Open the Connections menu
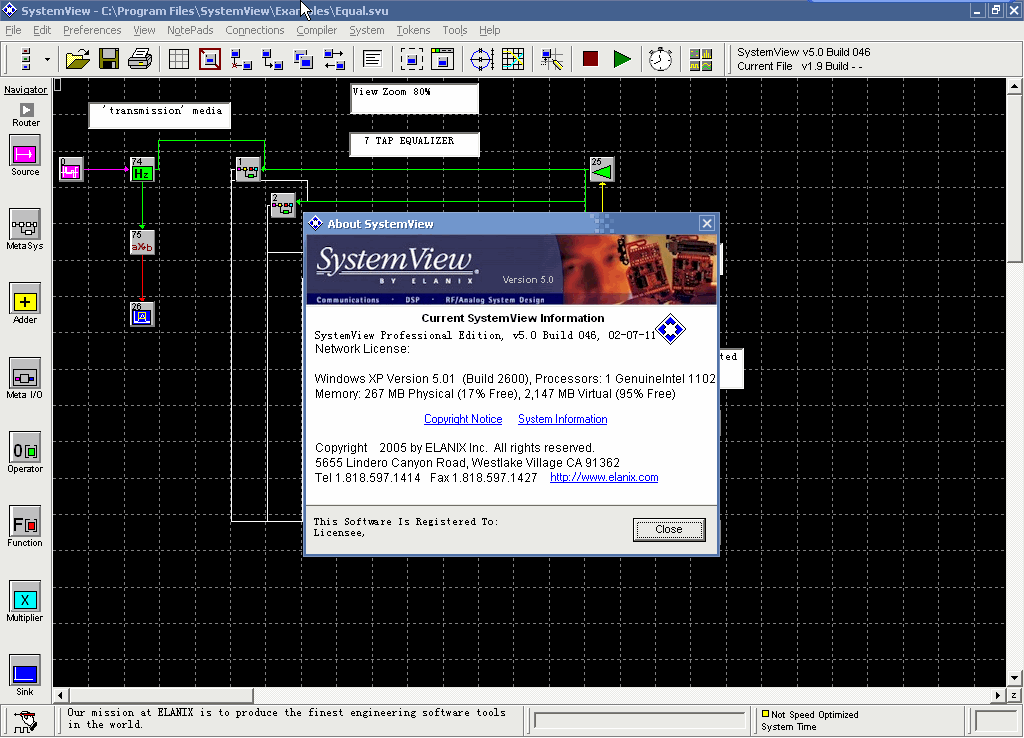The height and width of the screenshot is (738, 1024). coord(255,30)
